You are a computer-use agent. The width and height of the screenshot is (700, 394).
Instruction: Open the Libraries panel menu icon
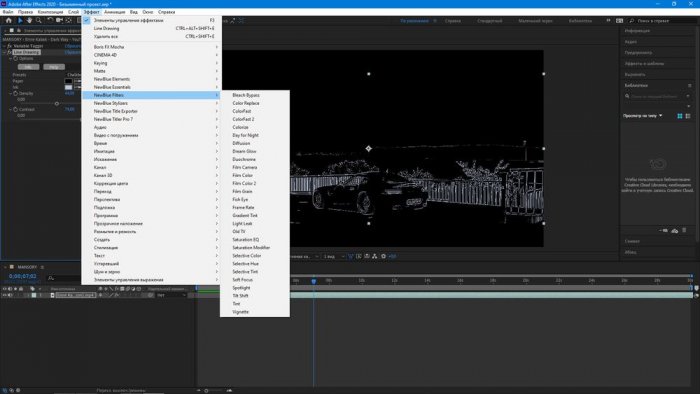click(690, 85)
